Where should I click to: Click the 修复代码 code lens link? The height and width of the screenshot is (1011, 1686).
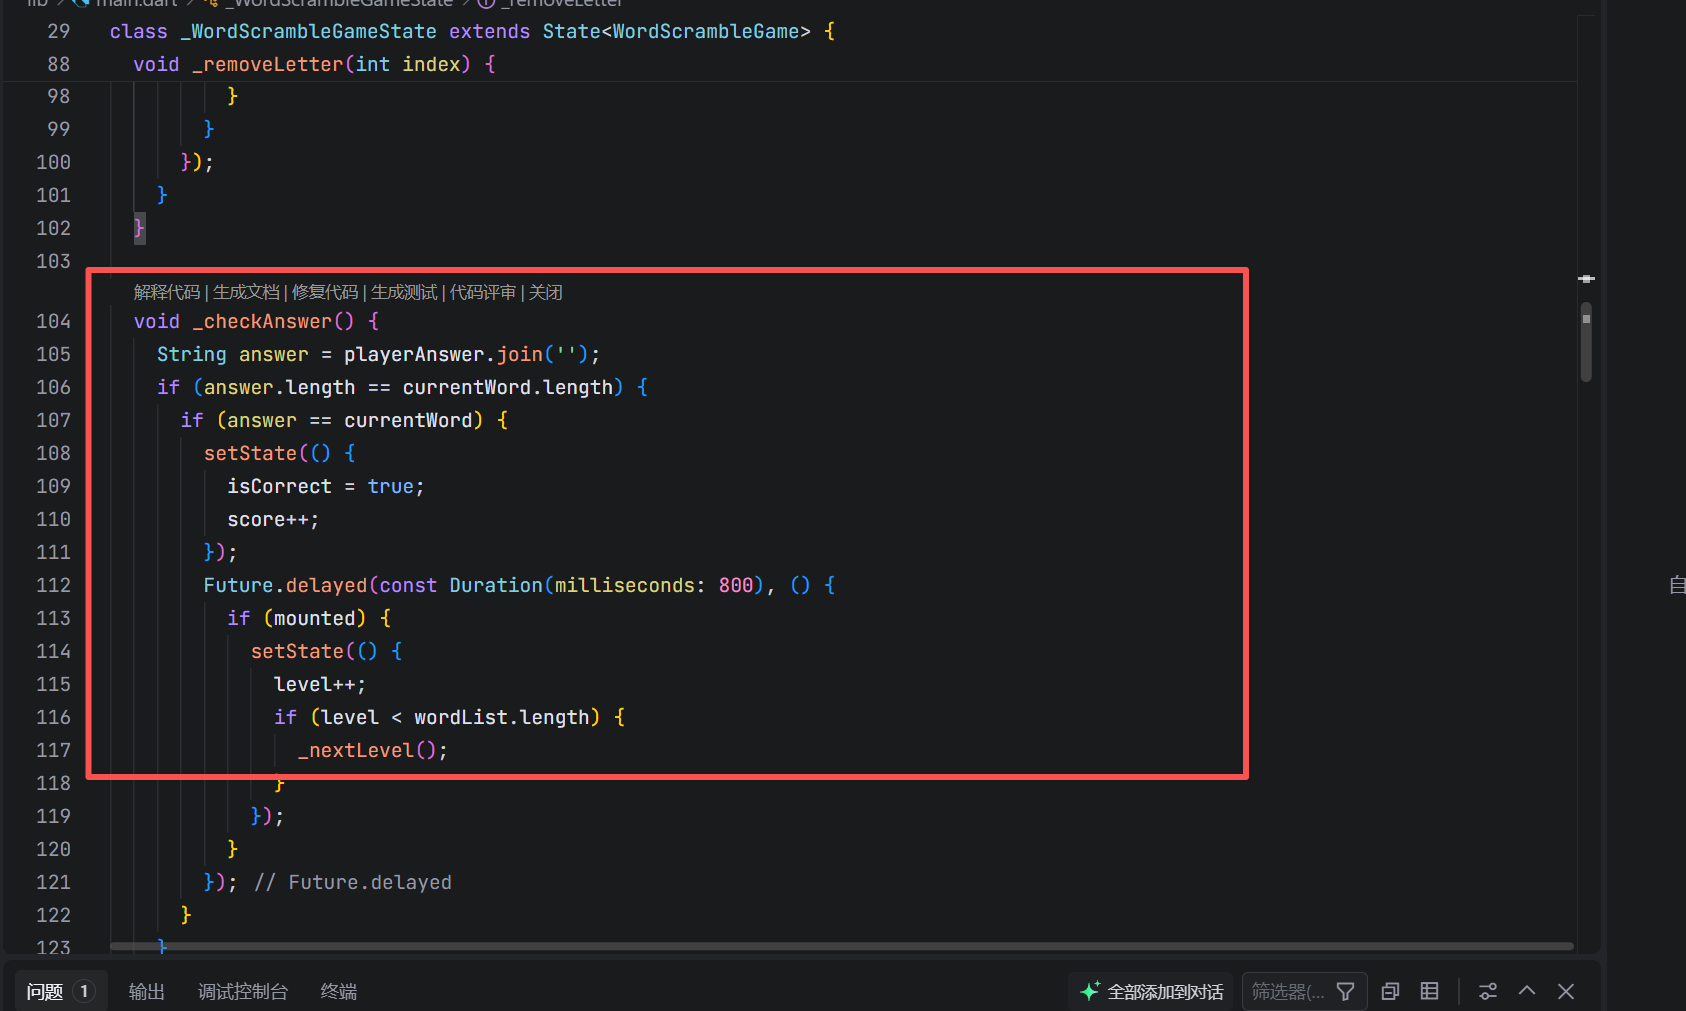325,292
